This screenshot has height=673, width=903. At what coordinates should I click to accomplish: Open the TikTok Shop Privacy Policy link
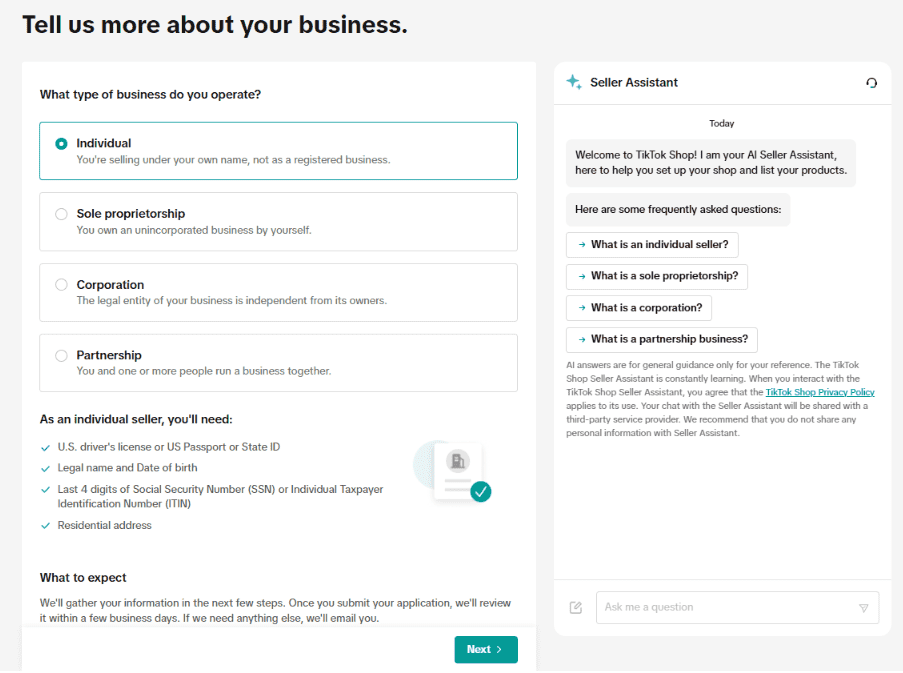coord(820,391)
